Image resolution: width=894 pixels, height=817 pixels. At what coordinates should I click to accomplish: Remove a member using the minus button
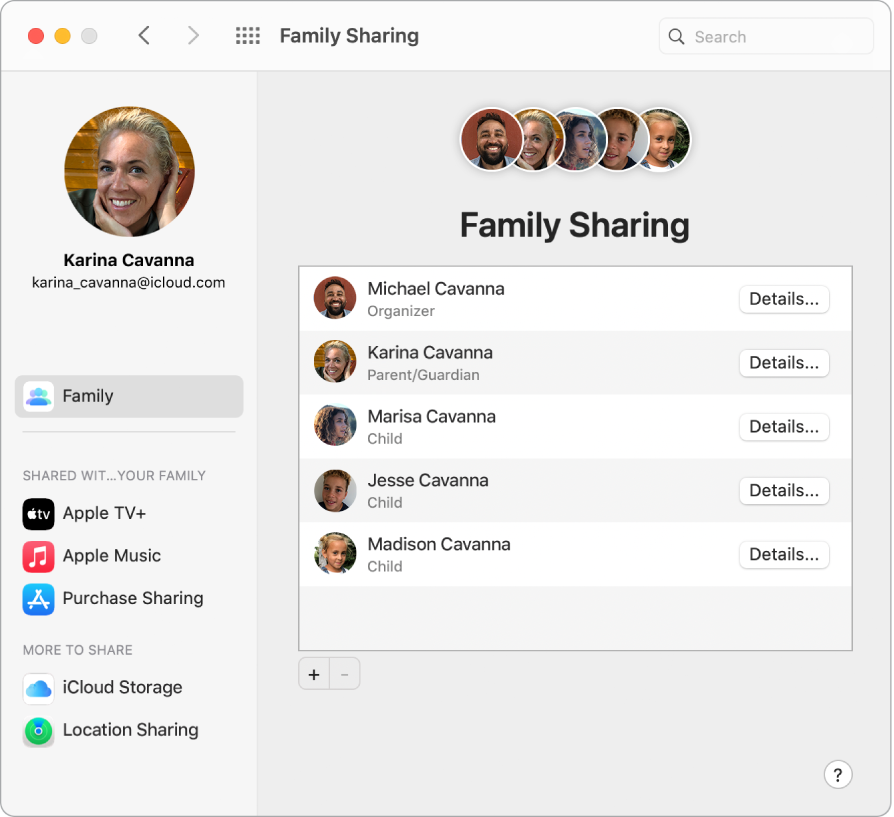(344, 673)
